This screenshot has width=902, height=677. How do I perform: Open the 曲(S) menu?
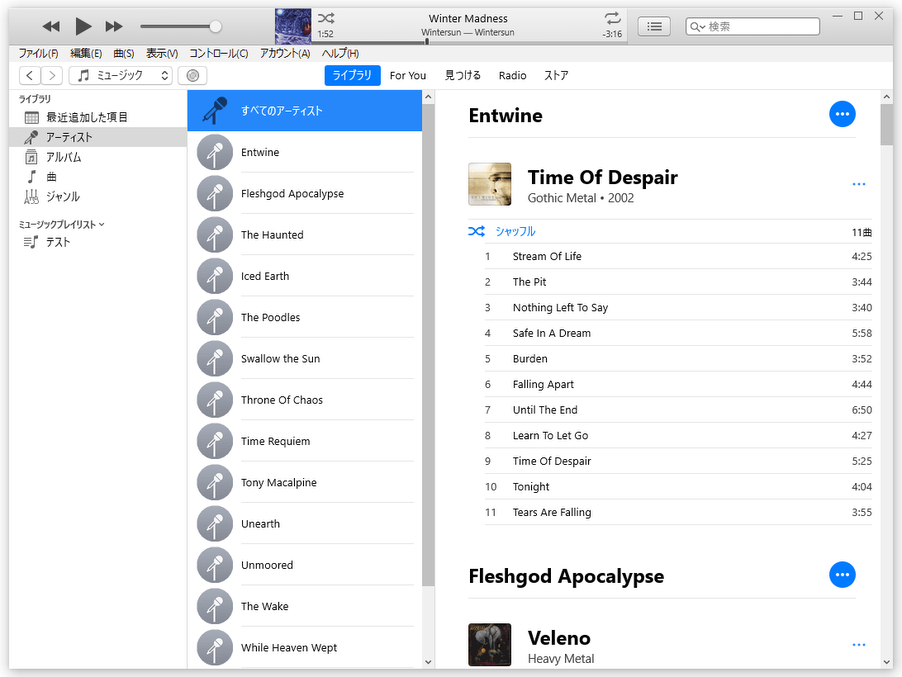[124, 53]
